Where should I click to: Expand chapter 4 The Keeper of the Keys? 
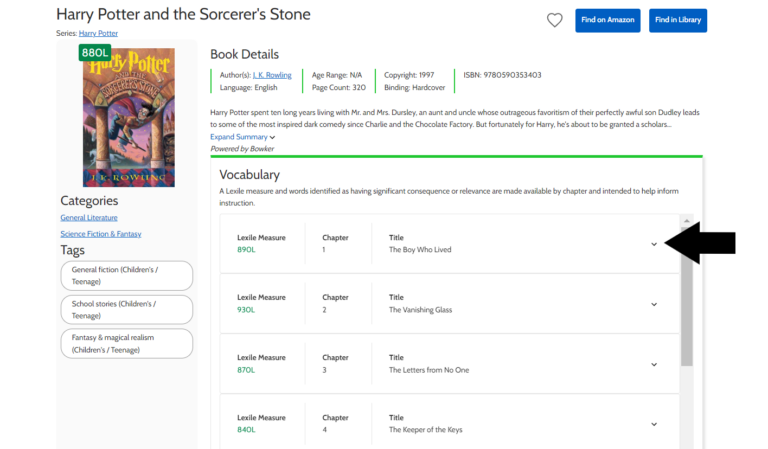click(x=654, y=424)
